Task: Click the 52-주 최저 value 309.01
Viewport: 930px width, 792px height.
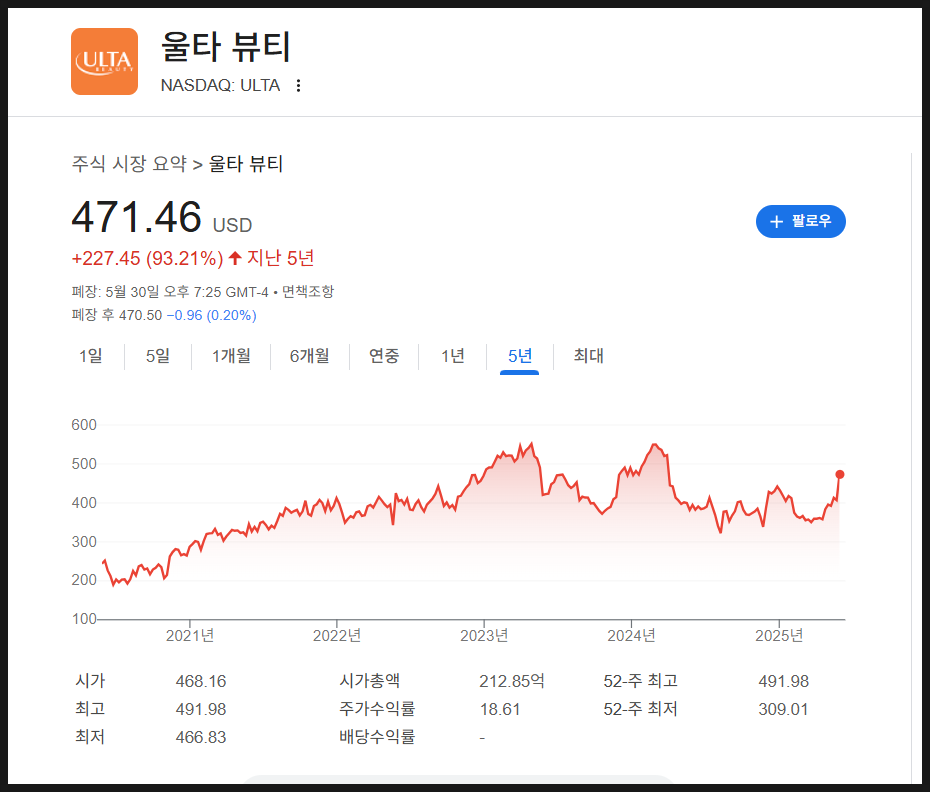Action: coord(784,709)
